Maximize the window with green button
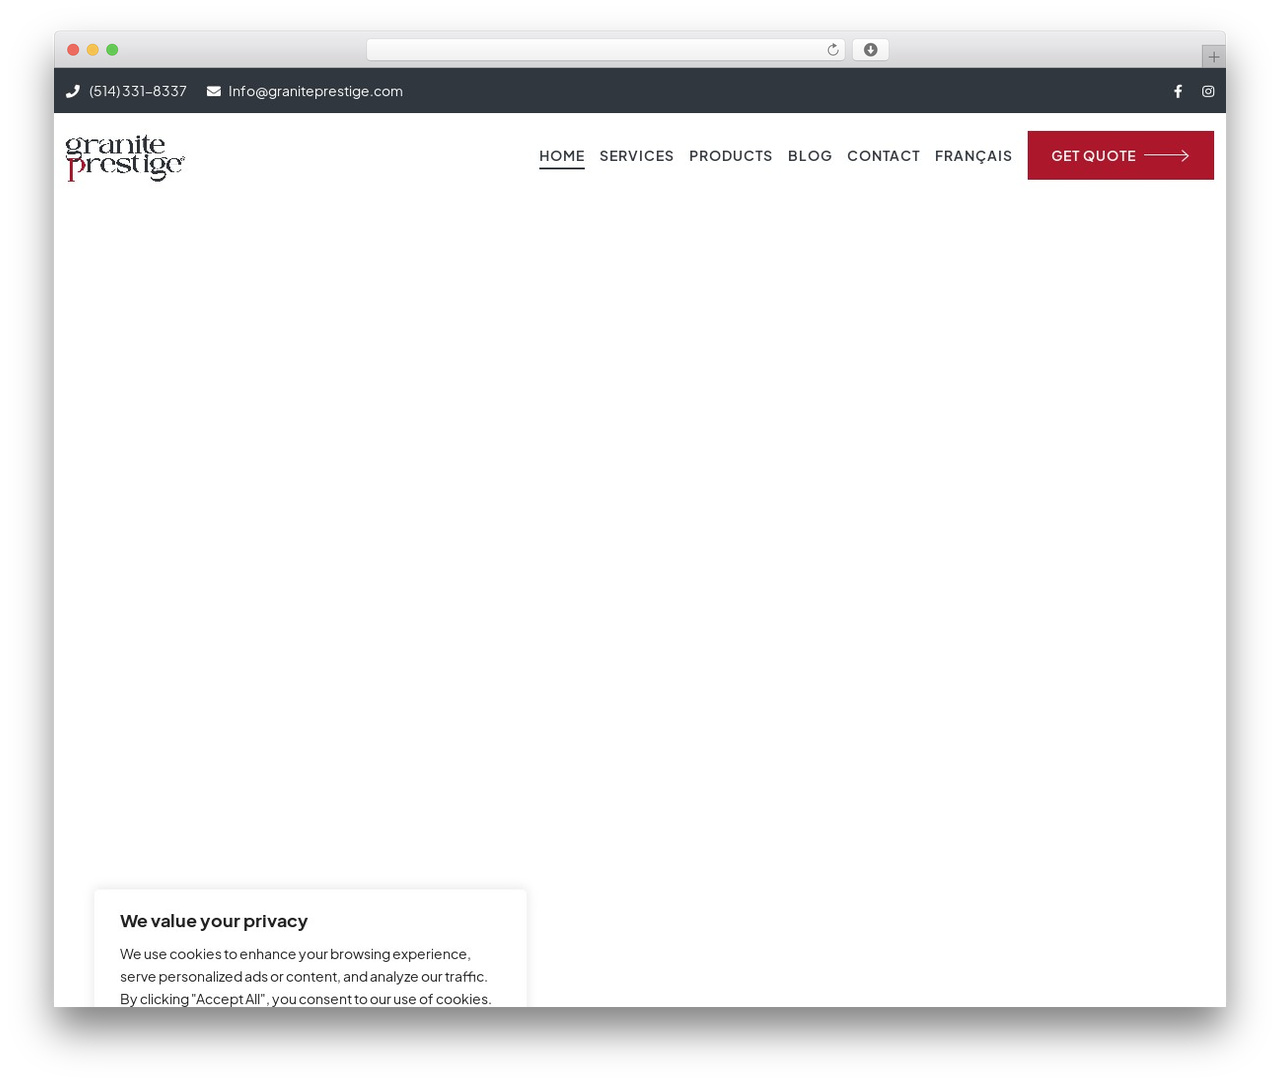This screenshot has height=1084, width=1280. [x=112, y=50]
